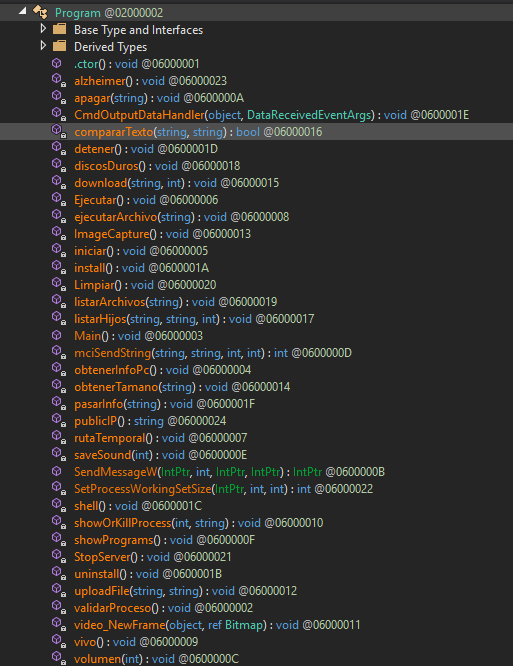Viewport: 513px width, 666px height.
Task: Click the method icon beside .ctor()
Action: pos(57,63)
